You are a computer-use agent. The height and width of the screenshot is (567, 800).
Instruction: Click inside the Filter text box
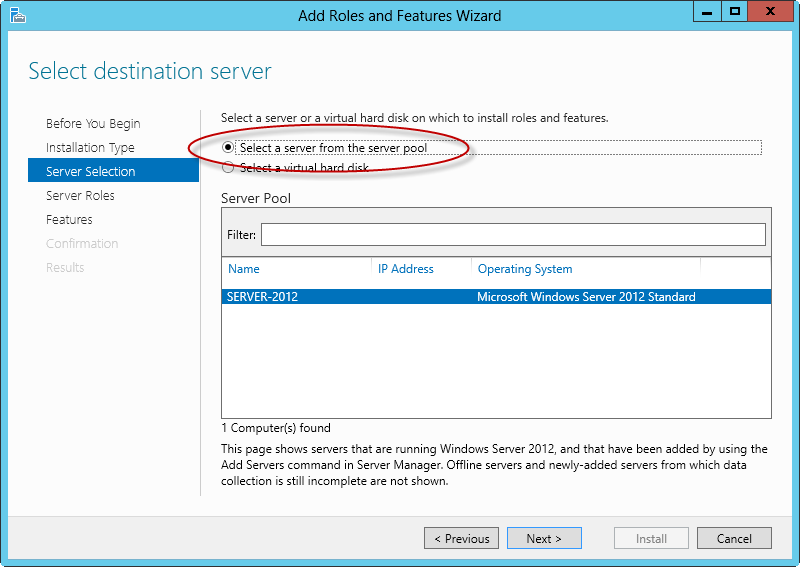tap(513, 235)
